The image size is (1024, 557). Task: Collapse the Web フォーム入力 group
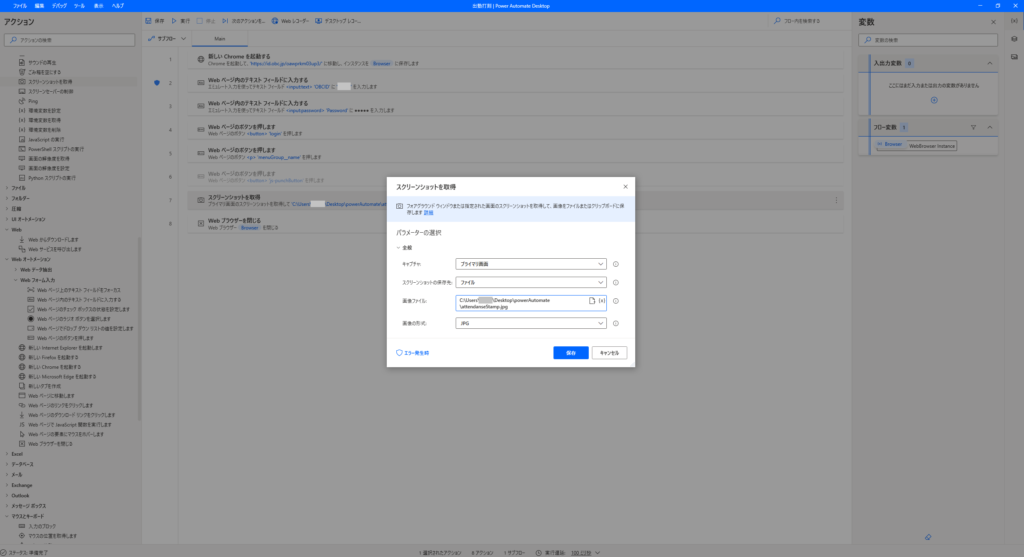16,280
